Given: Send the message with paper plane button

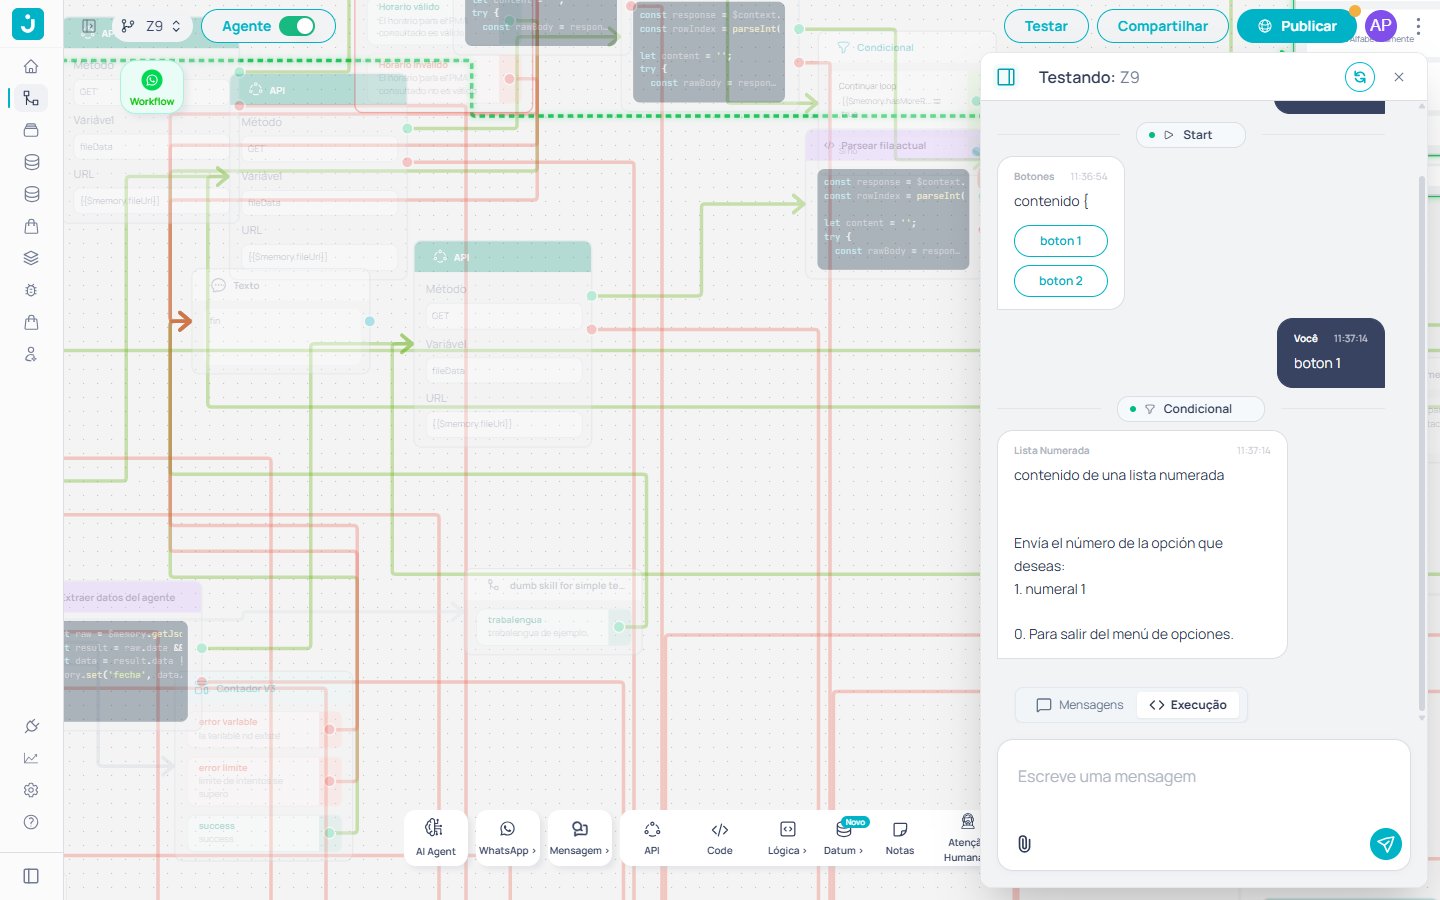Looking at the screenshot, I should pyautogui.click(x=1386, y=844).
